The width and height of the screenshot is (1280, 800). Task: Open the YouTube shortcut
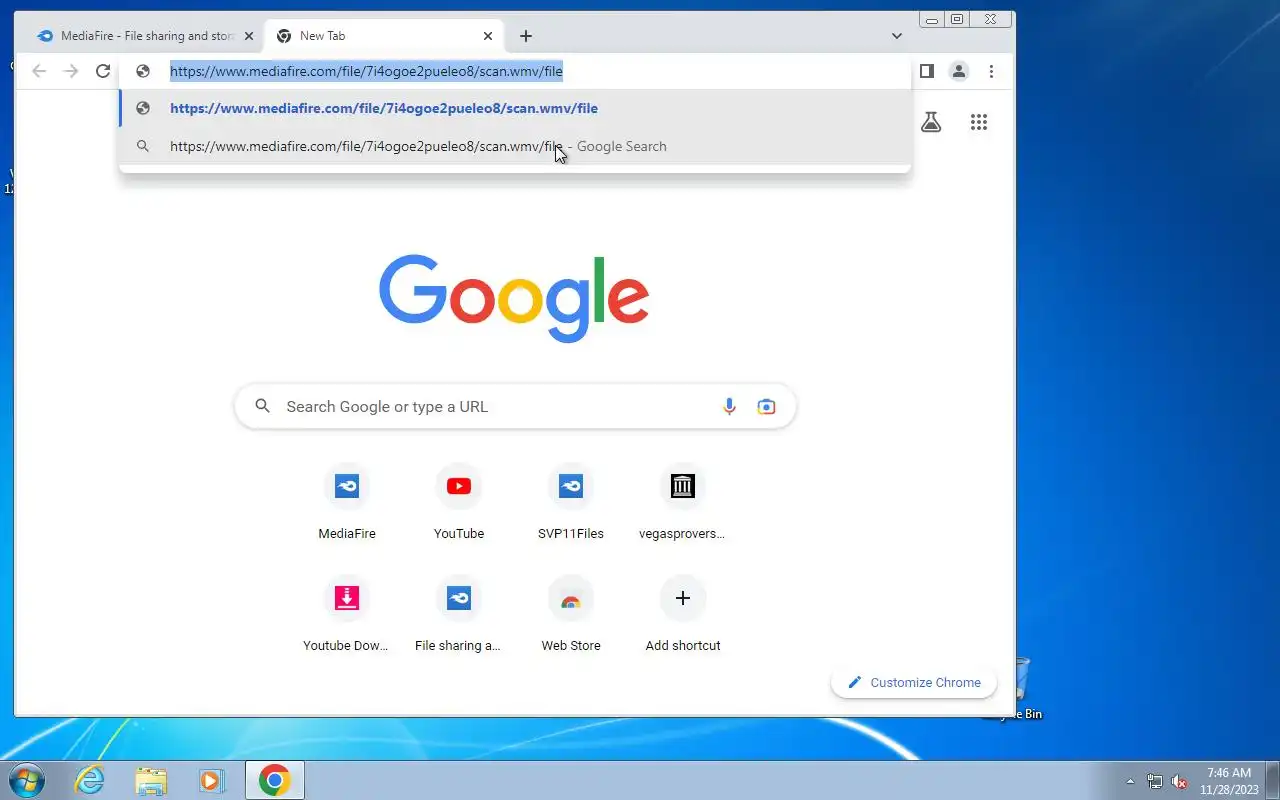tap(459, 504)
